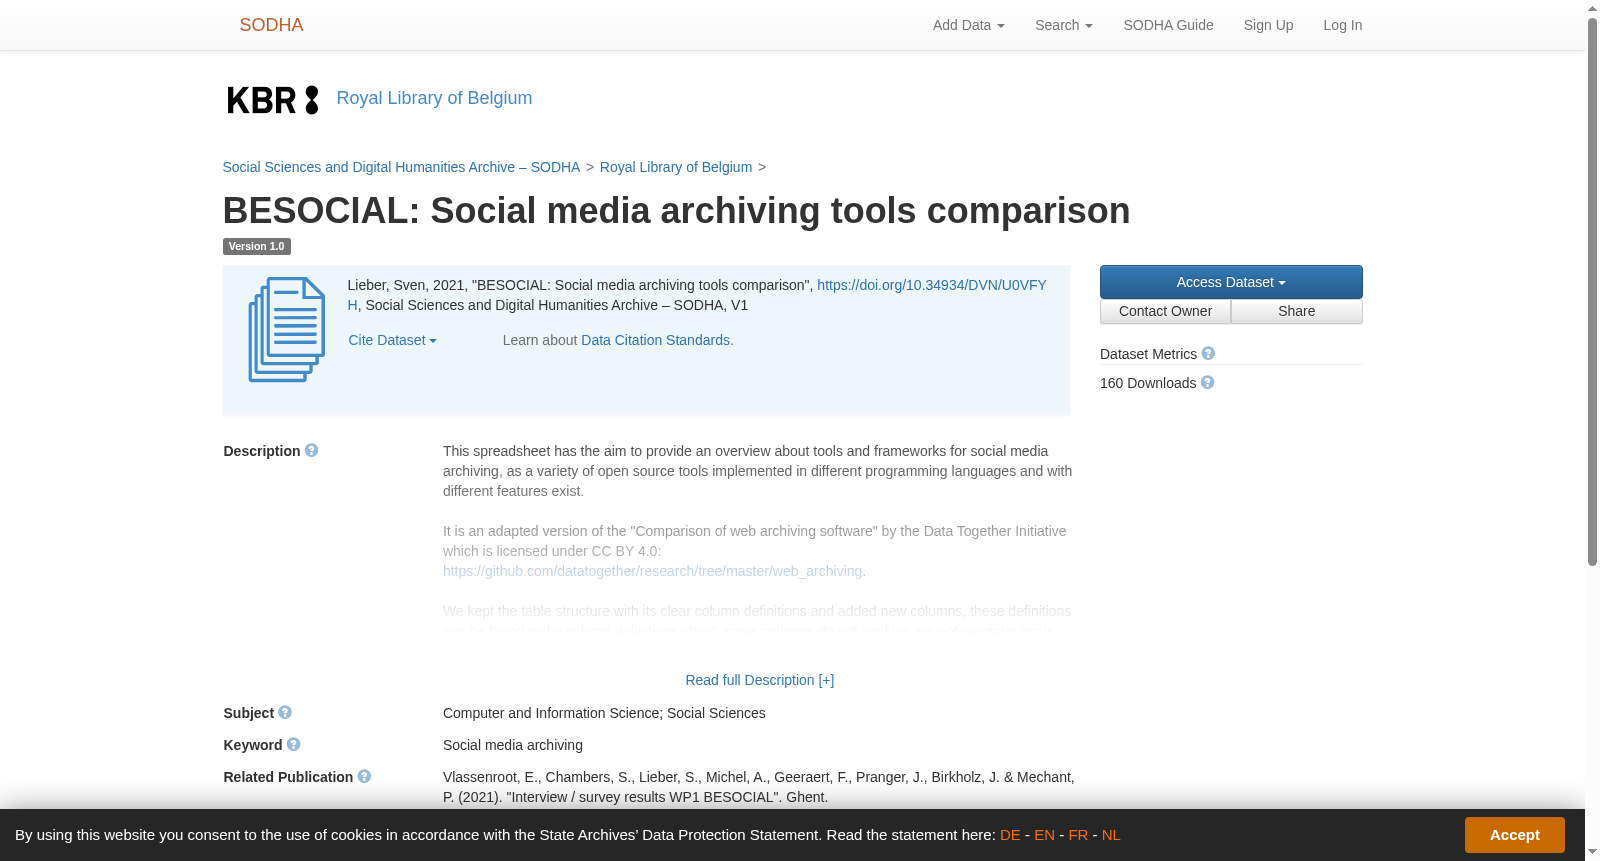Expand the Add Data dropdown menu
The width and height of the screenshot is (1600, 861).
968,25
